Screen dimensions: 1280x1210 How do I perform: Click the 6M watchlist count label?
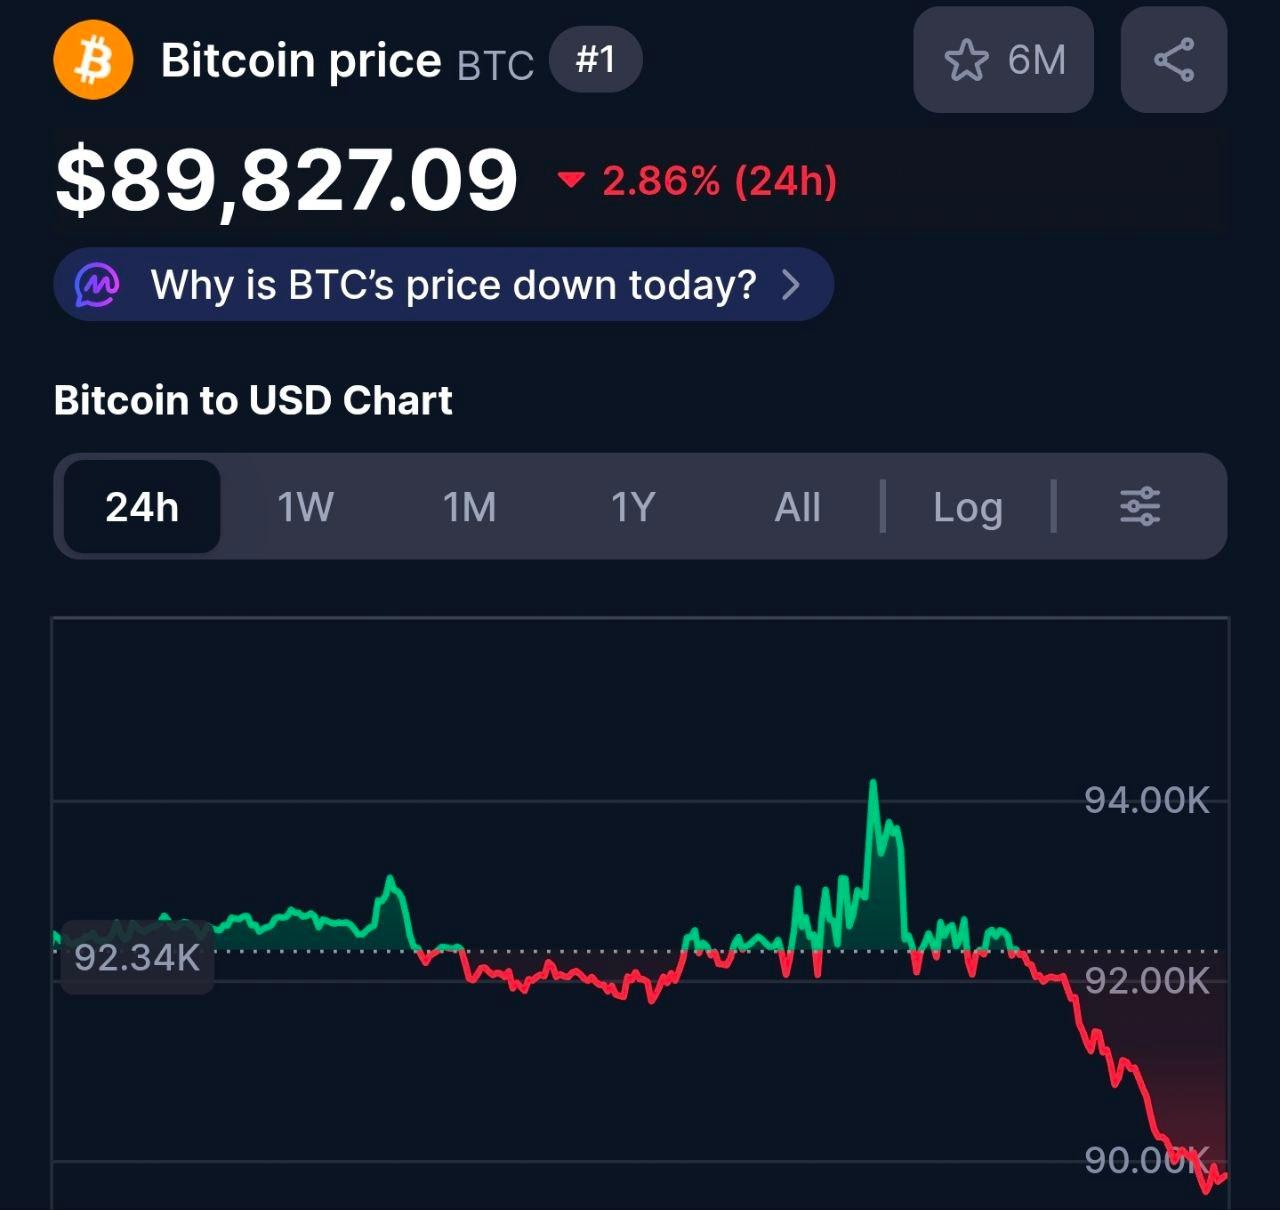(1036, 61)
